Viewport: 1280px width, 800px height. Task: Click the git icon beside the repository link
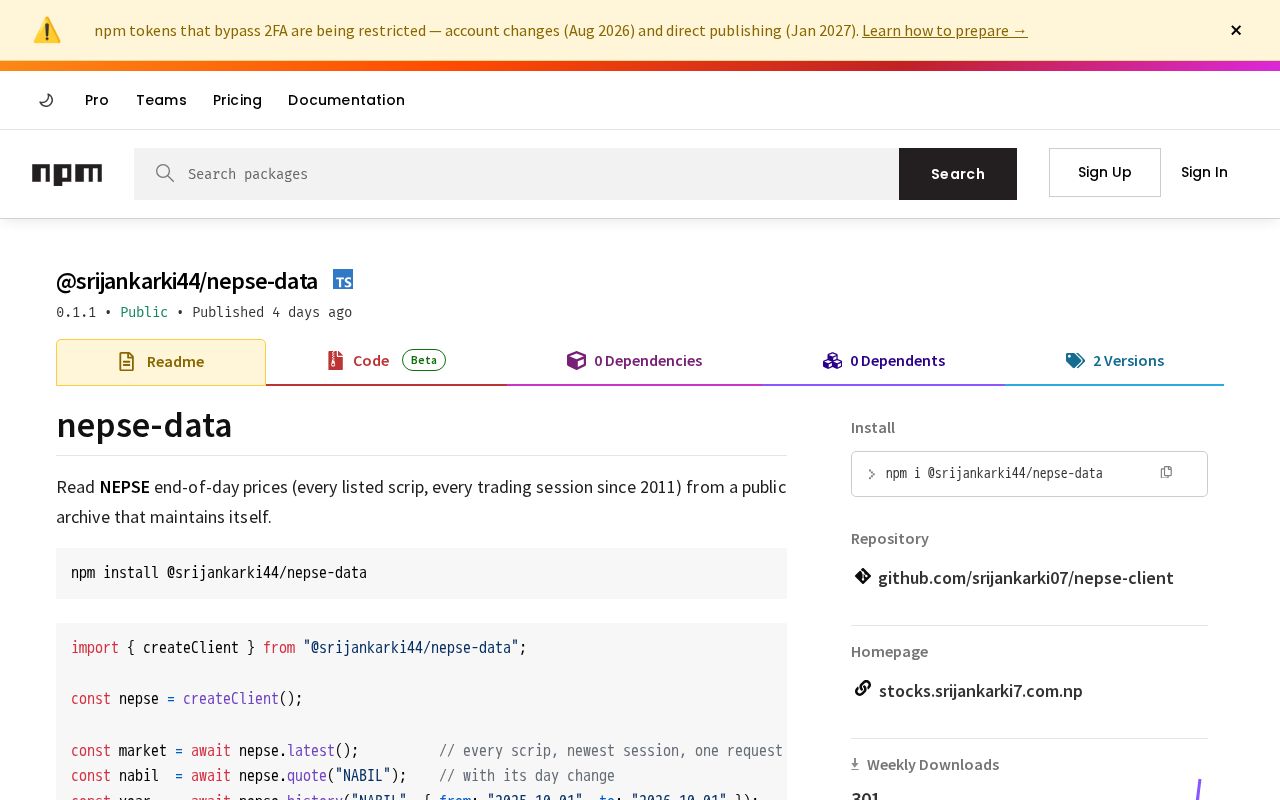click(862, 576)
